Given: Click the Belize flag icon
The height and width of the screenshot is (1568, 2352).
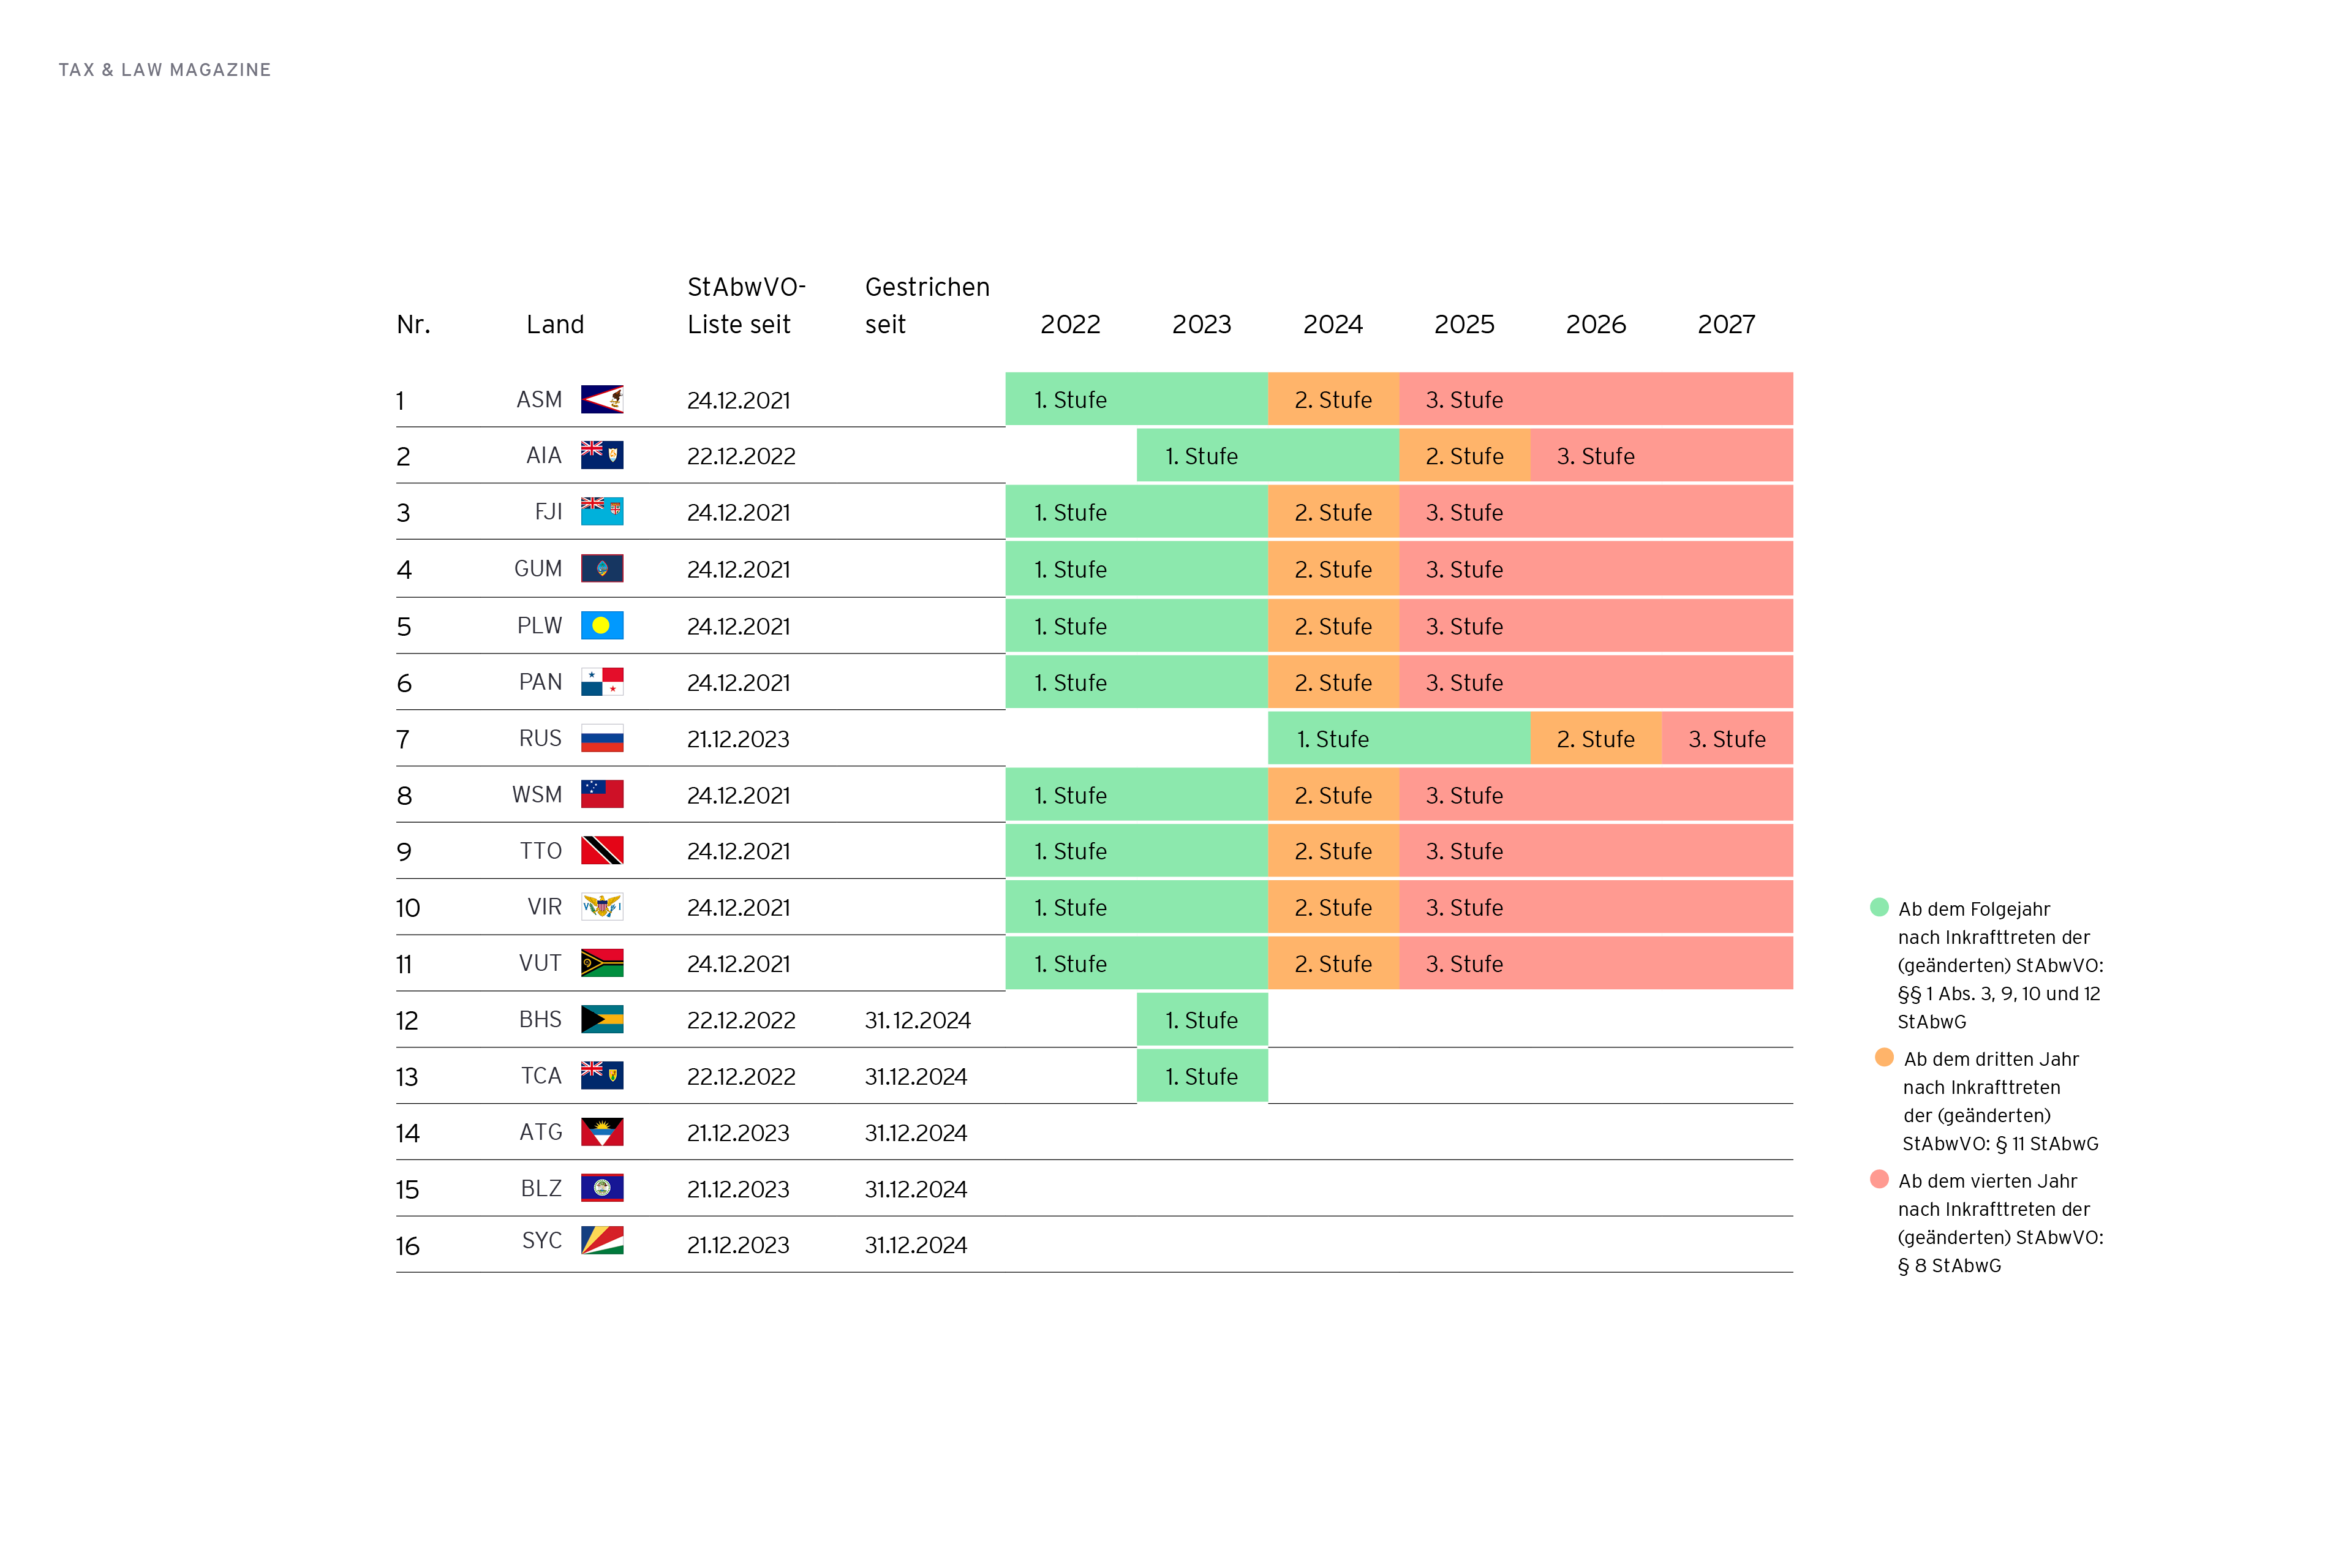Looking at the screenshot, I should click(x=602, y=1188).
